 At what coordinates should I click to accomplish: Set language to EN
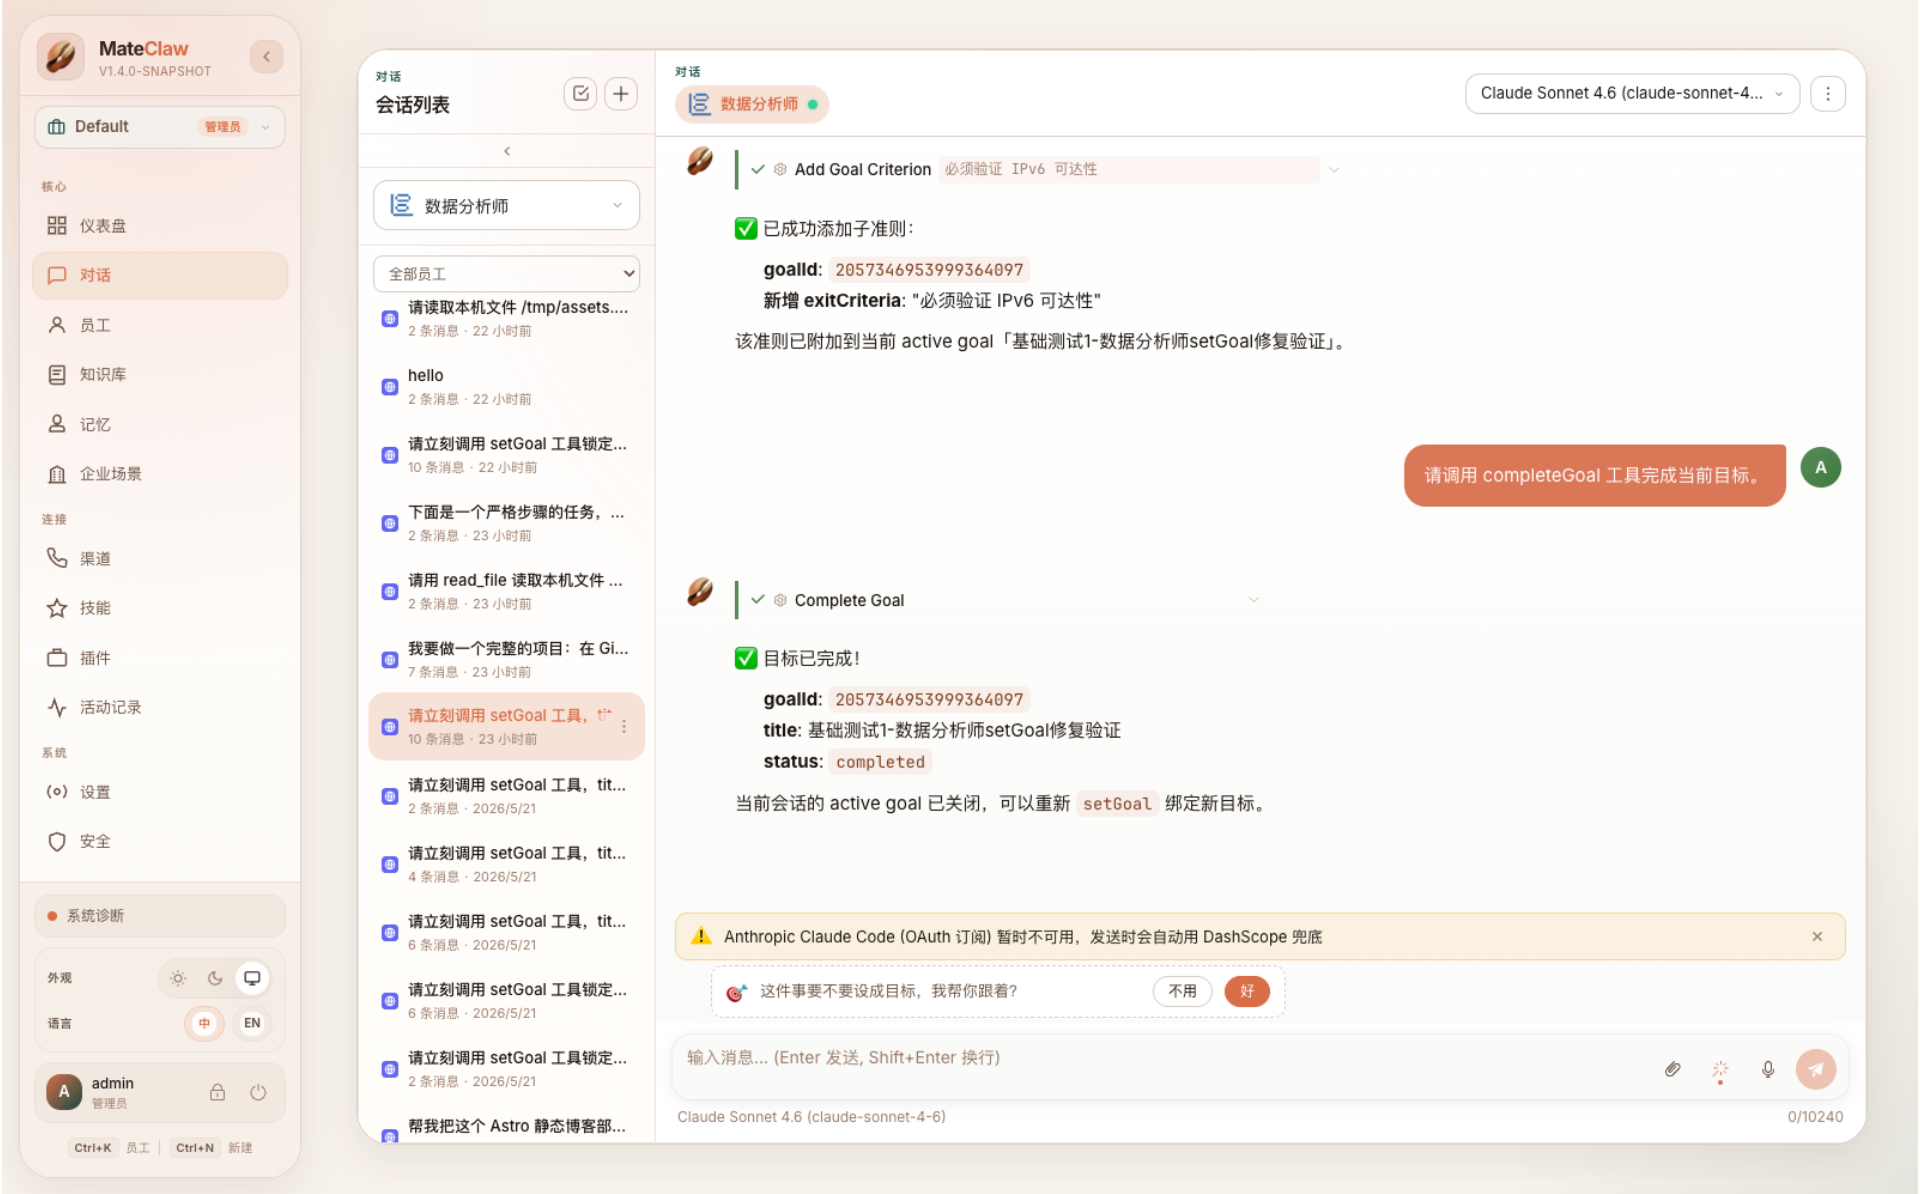(x=252, y=1023)
